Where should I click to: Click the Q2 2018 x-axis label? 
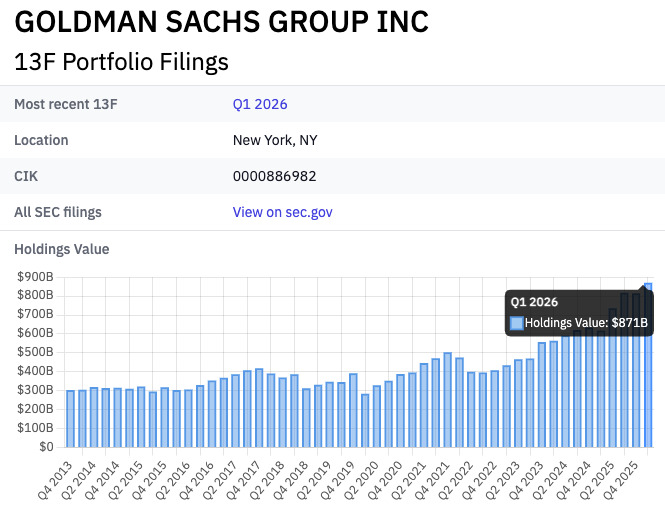267,480
